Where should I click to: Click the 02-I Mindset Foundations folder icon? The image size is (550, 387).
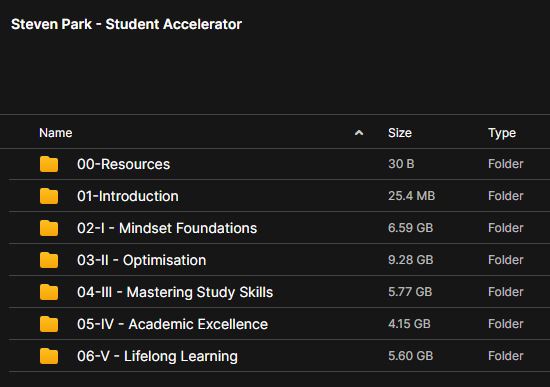coord(49,228)
